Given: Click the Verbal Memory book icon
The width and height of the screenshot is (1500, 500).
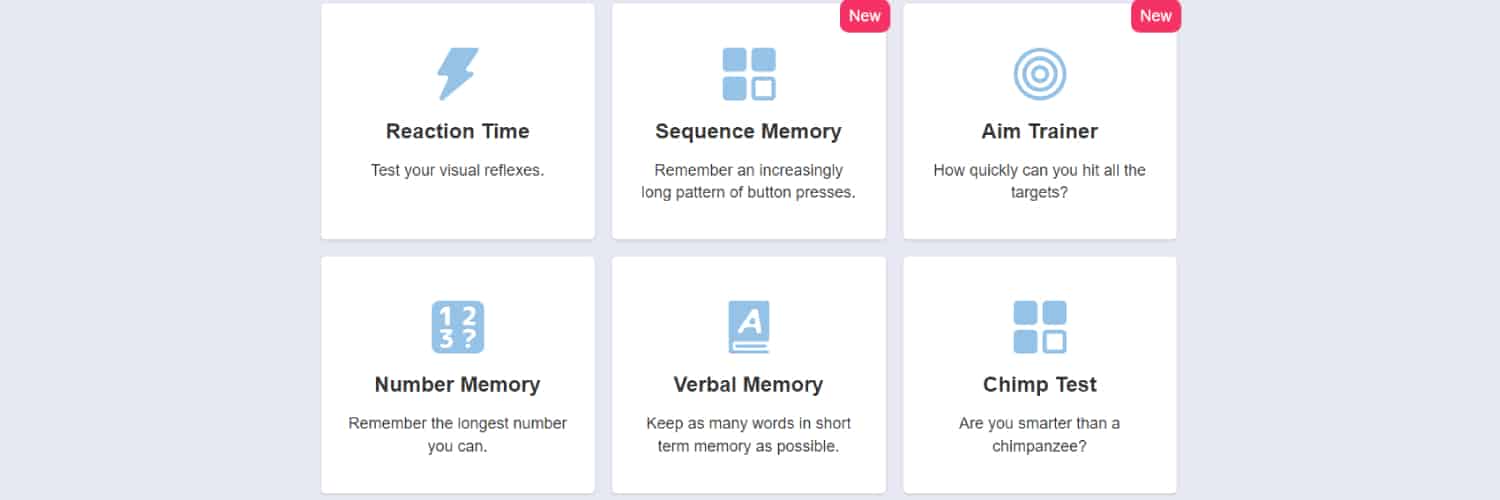Looking at the screenshot, I should [749, 327].
